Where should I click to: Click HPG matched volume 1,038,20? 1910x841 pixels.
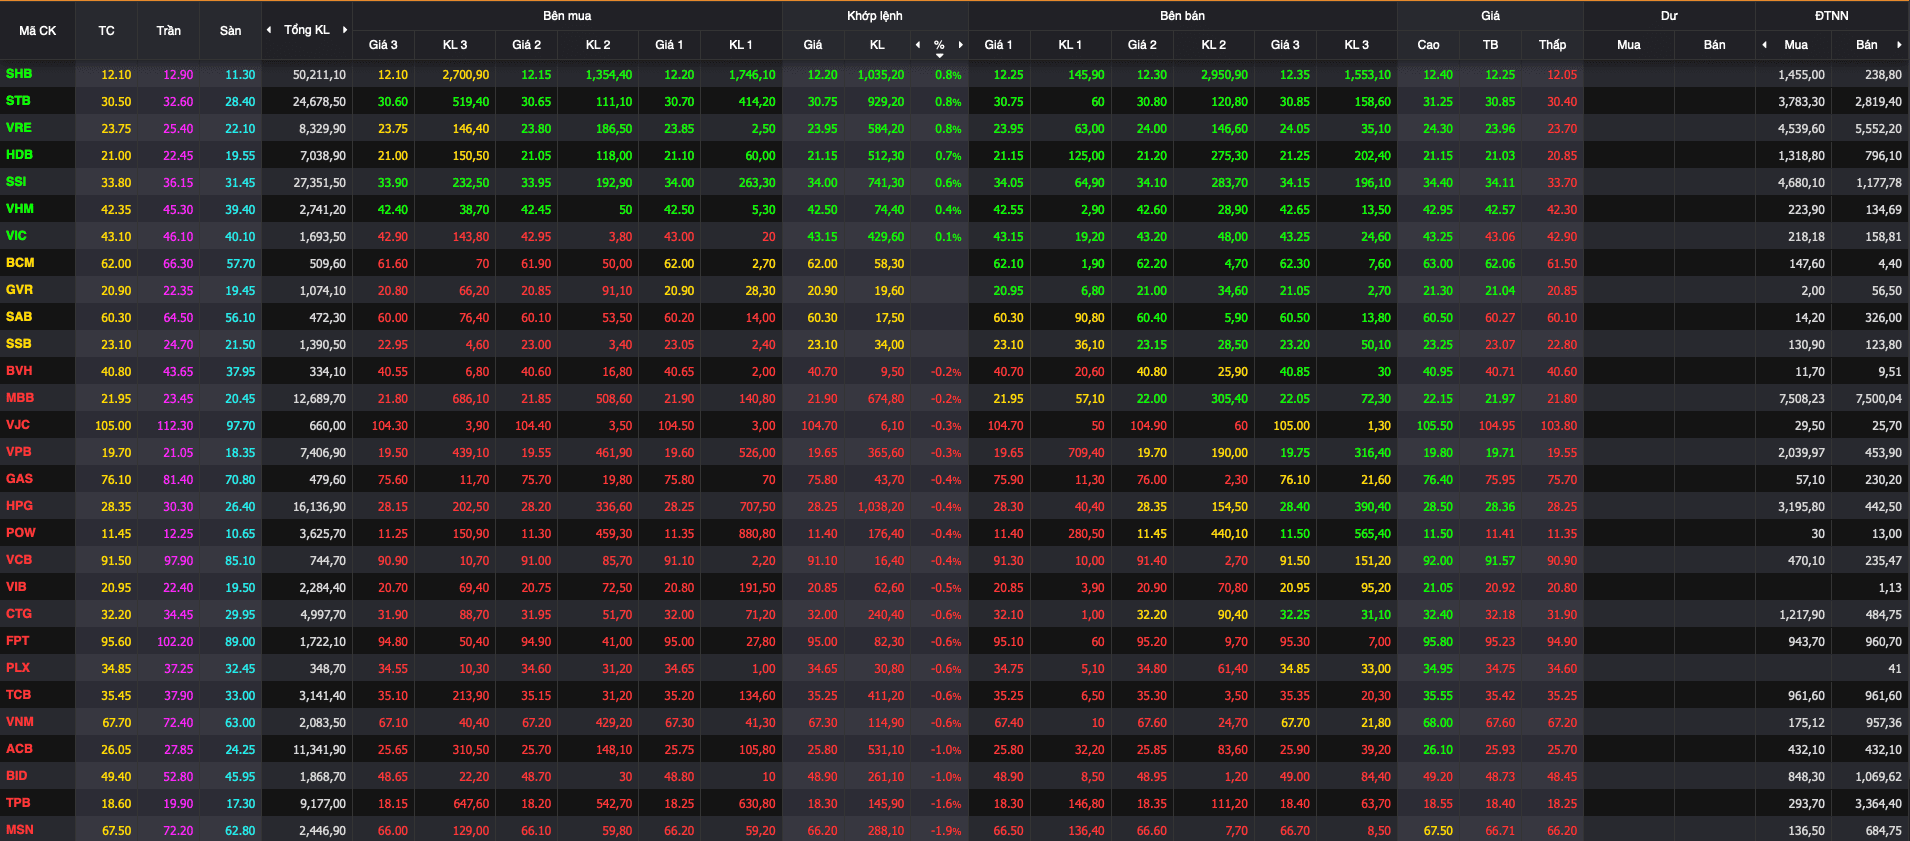[x=881, y=507]
